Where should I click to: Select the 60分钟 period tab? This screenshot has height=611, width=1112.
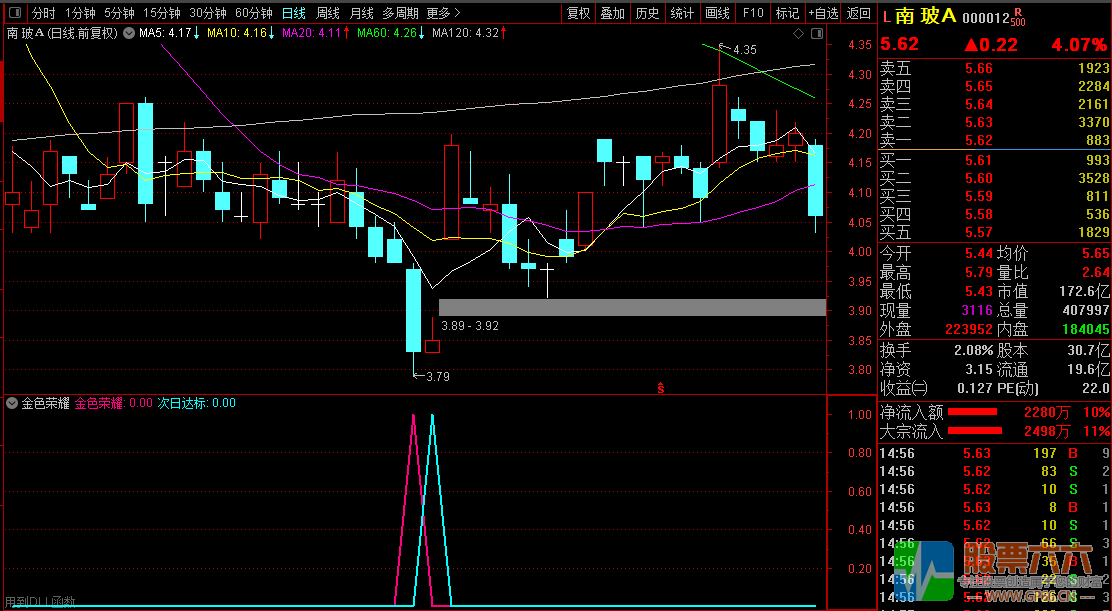[x=254, y=14]
